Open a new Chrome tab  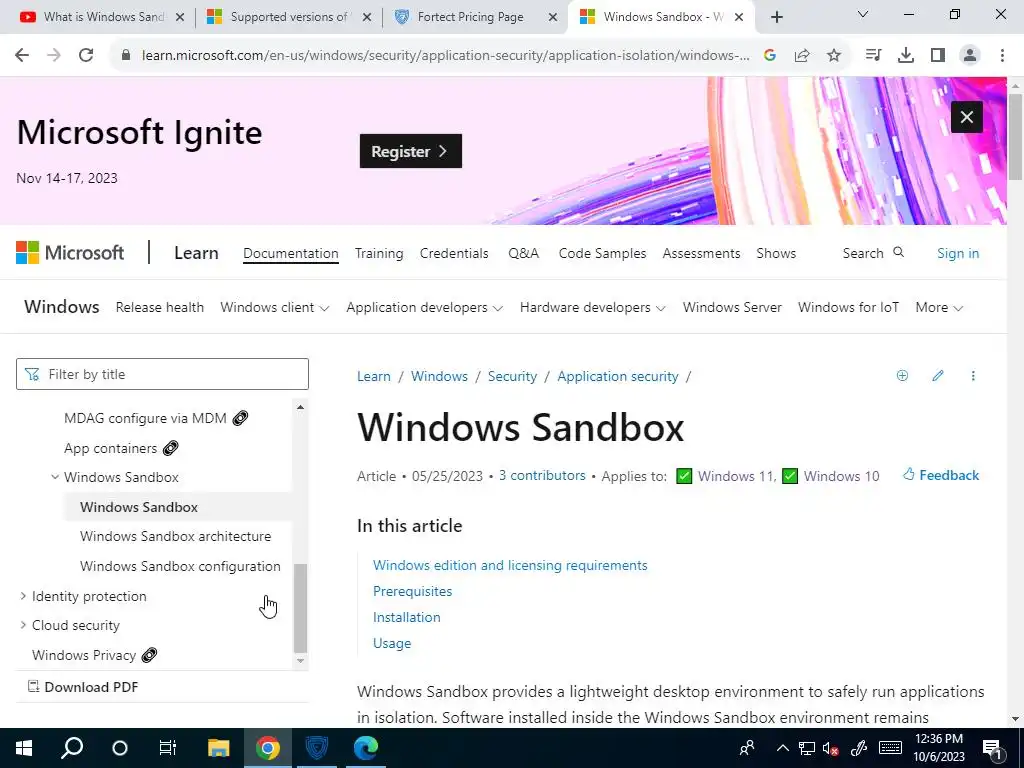coord(776,17)
